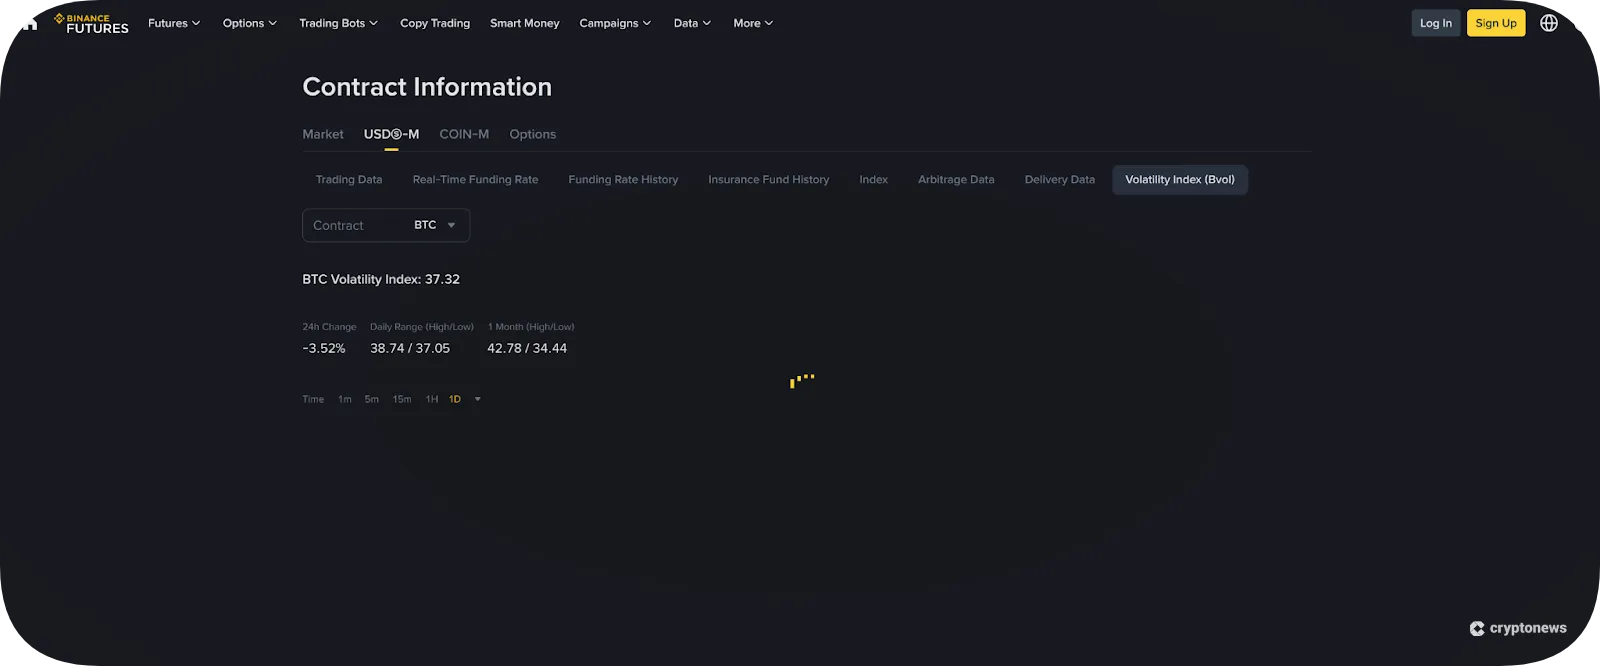1600x666 pixels.
Task: Select the 15m time interval
Action: (x=402, y=399)
